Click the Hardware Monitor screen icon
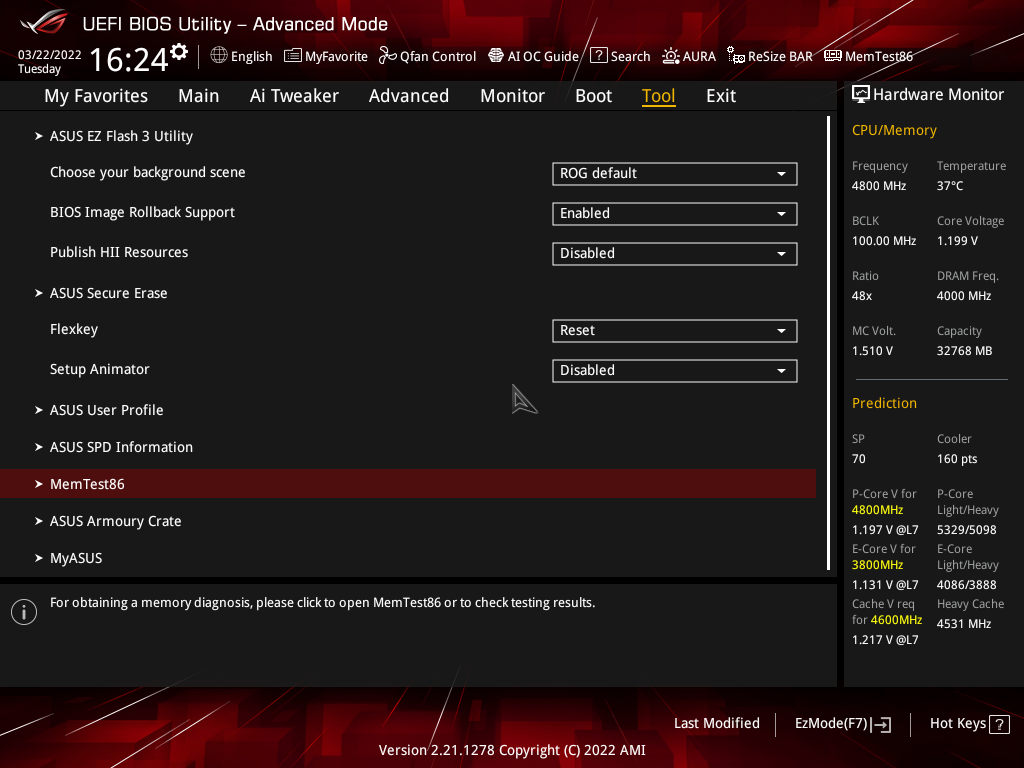 (861, 95)
